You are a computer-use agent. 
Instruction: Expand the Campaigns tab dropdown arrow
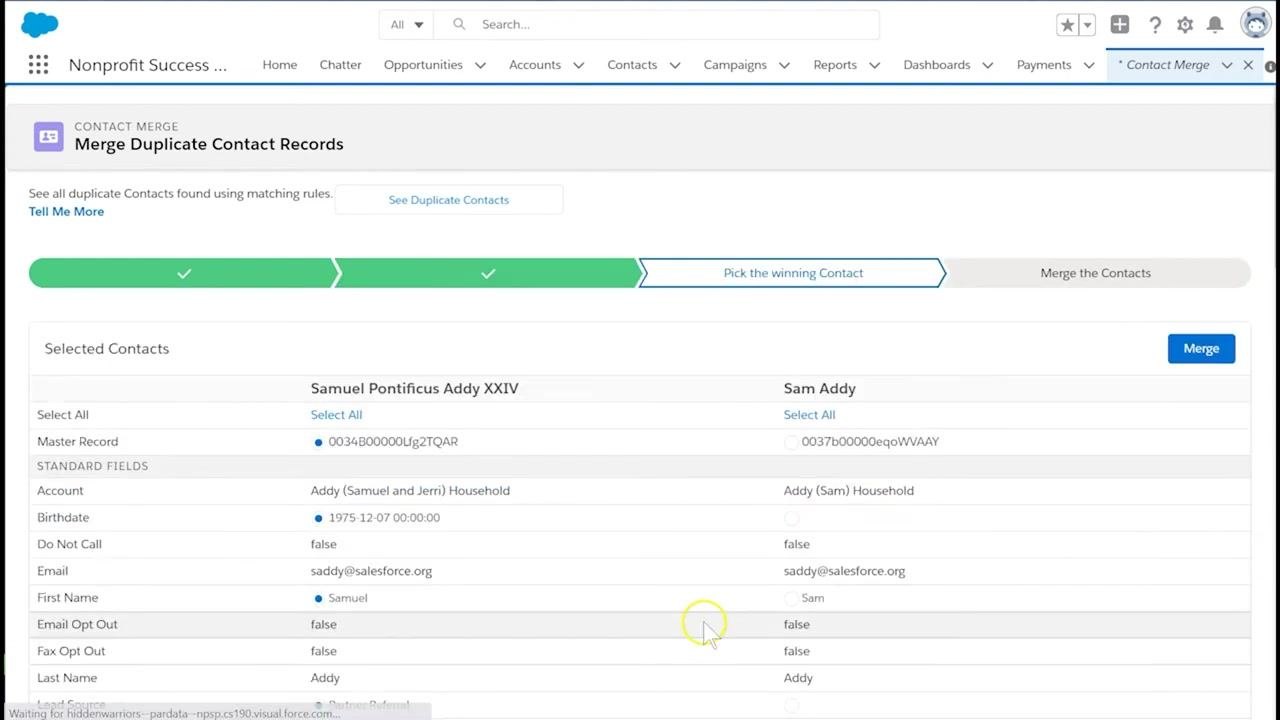785,65
